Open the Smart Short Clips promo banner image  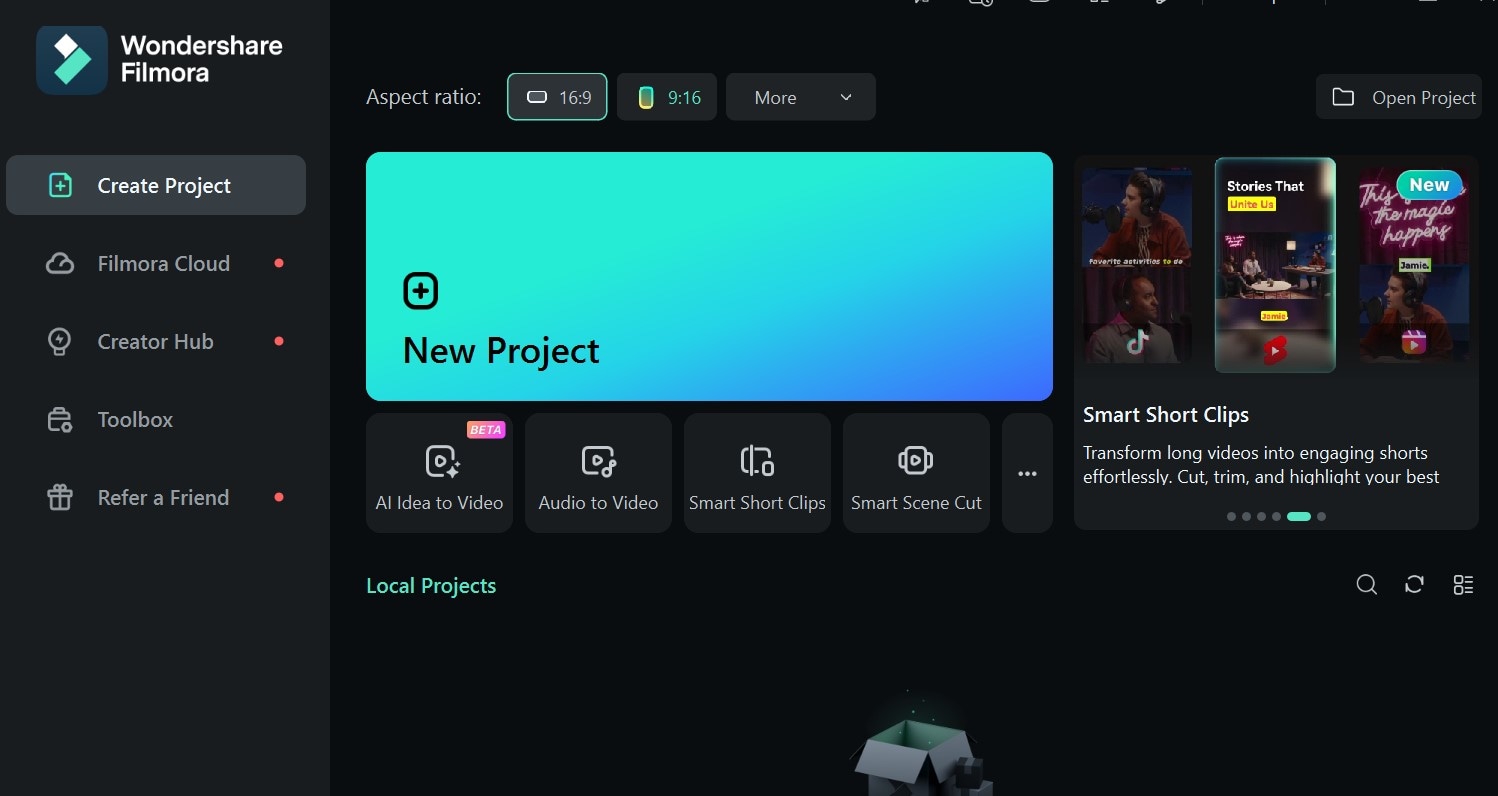[1276, 265]
